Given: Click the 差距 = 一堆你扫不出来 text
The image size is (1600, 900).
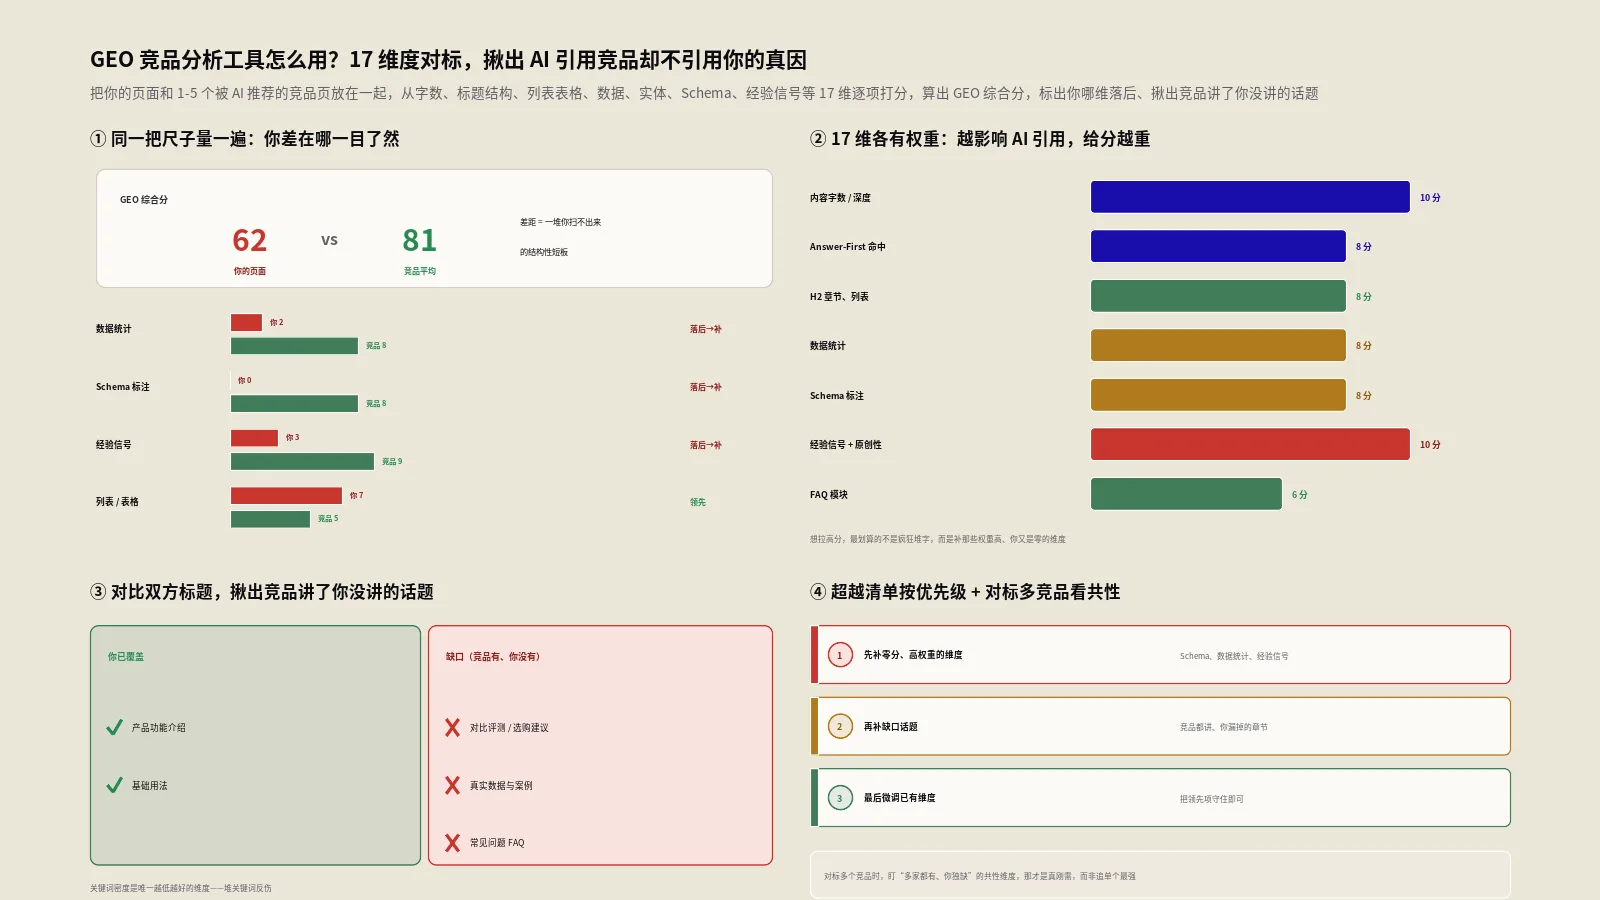Looking at the screenshot, I should coord(560,222).
